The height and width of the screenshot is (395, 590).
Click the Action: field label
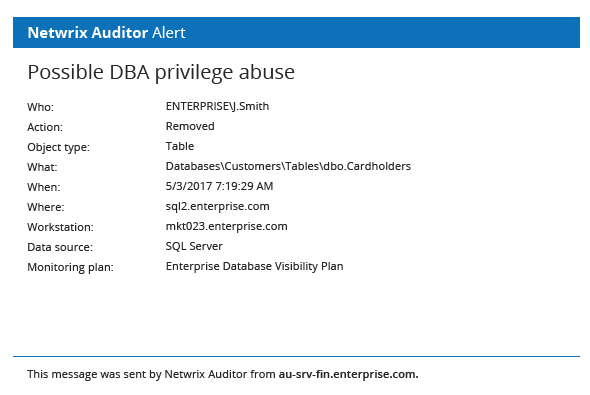45,127
